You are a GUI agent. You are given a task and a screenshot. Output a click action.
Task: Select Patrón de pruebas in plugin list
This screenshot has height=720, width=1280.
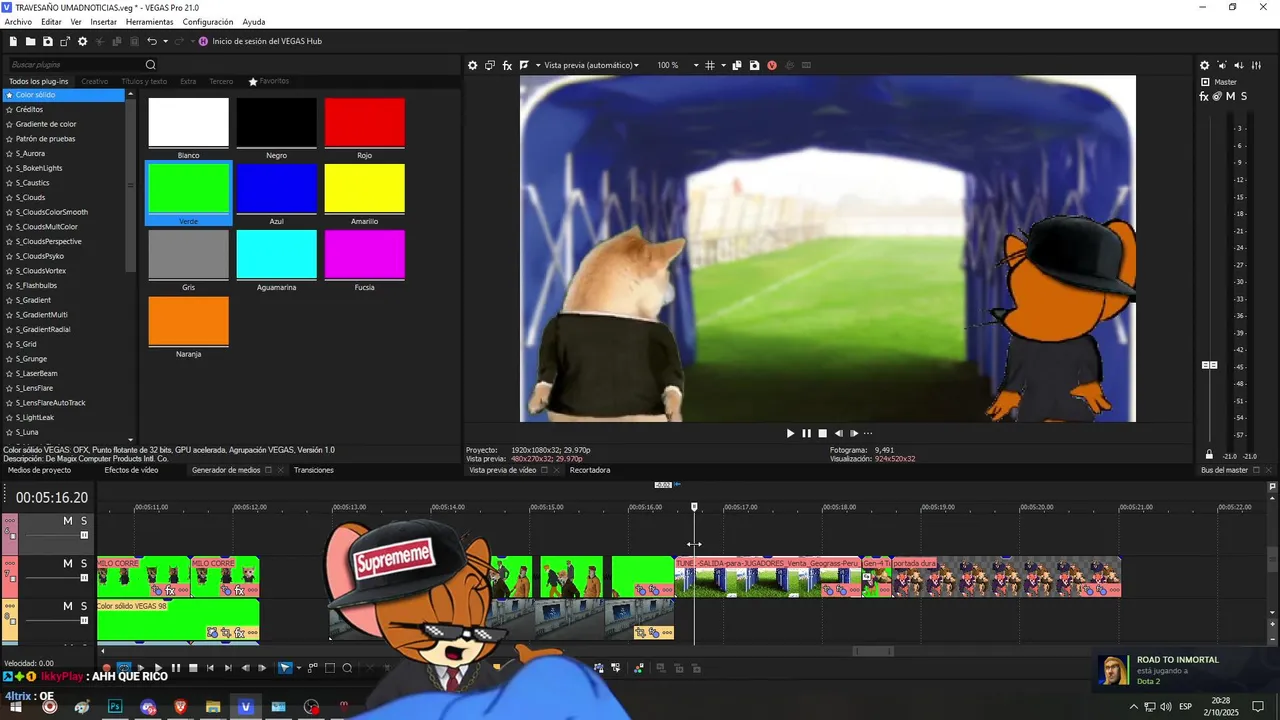click(x=45, y=139)
